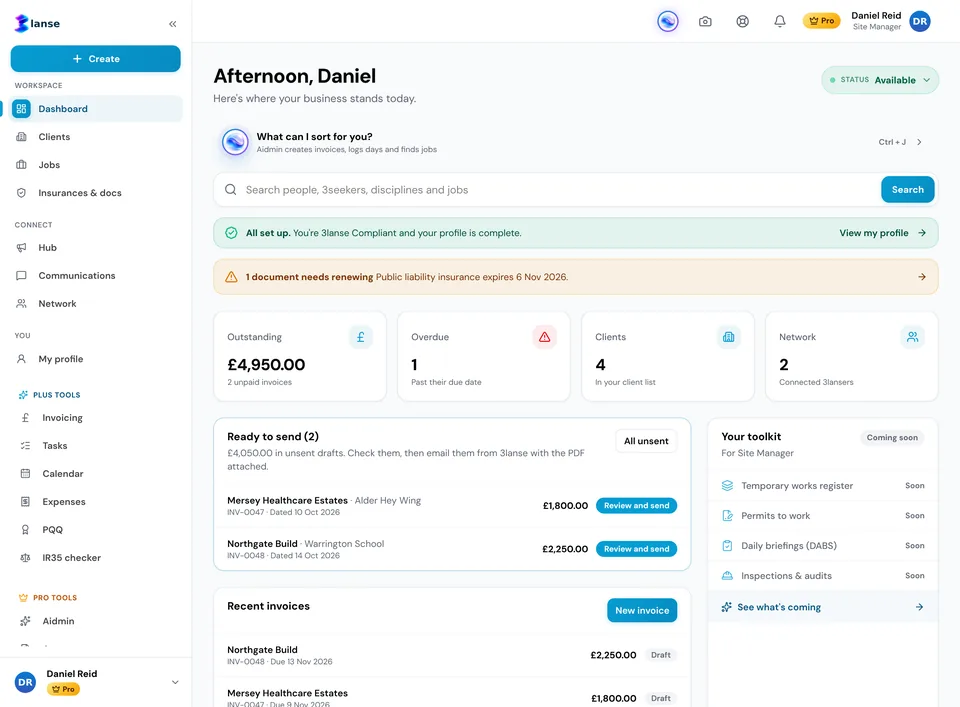Open PQQ tool
Viewport: 960px width, 707px height.
(x=96, y=529)
